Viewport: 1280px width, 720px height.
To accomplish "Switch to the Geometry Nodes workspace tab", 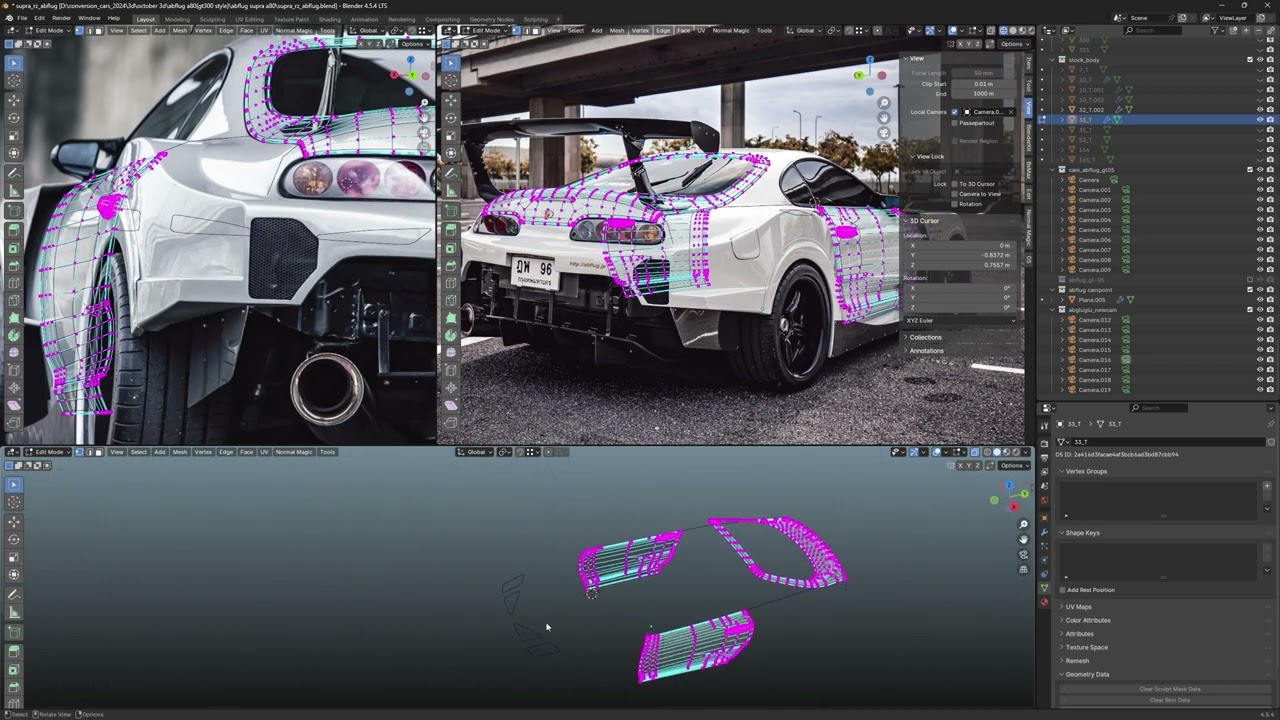I will pyautogui.click(x=491, y=19).
